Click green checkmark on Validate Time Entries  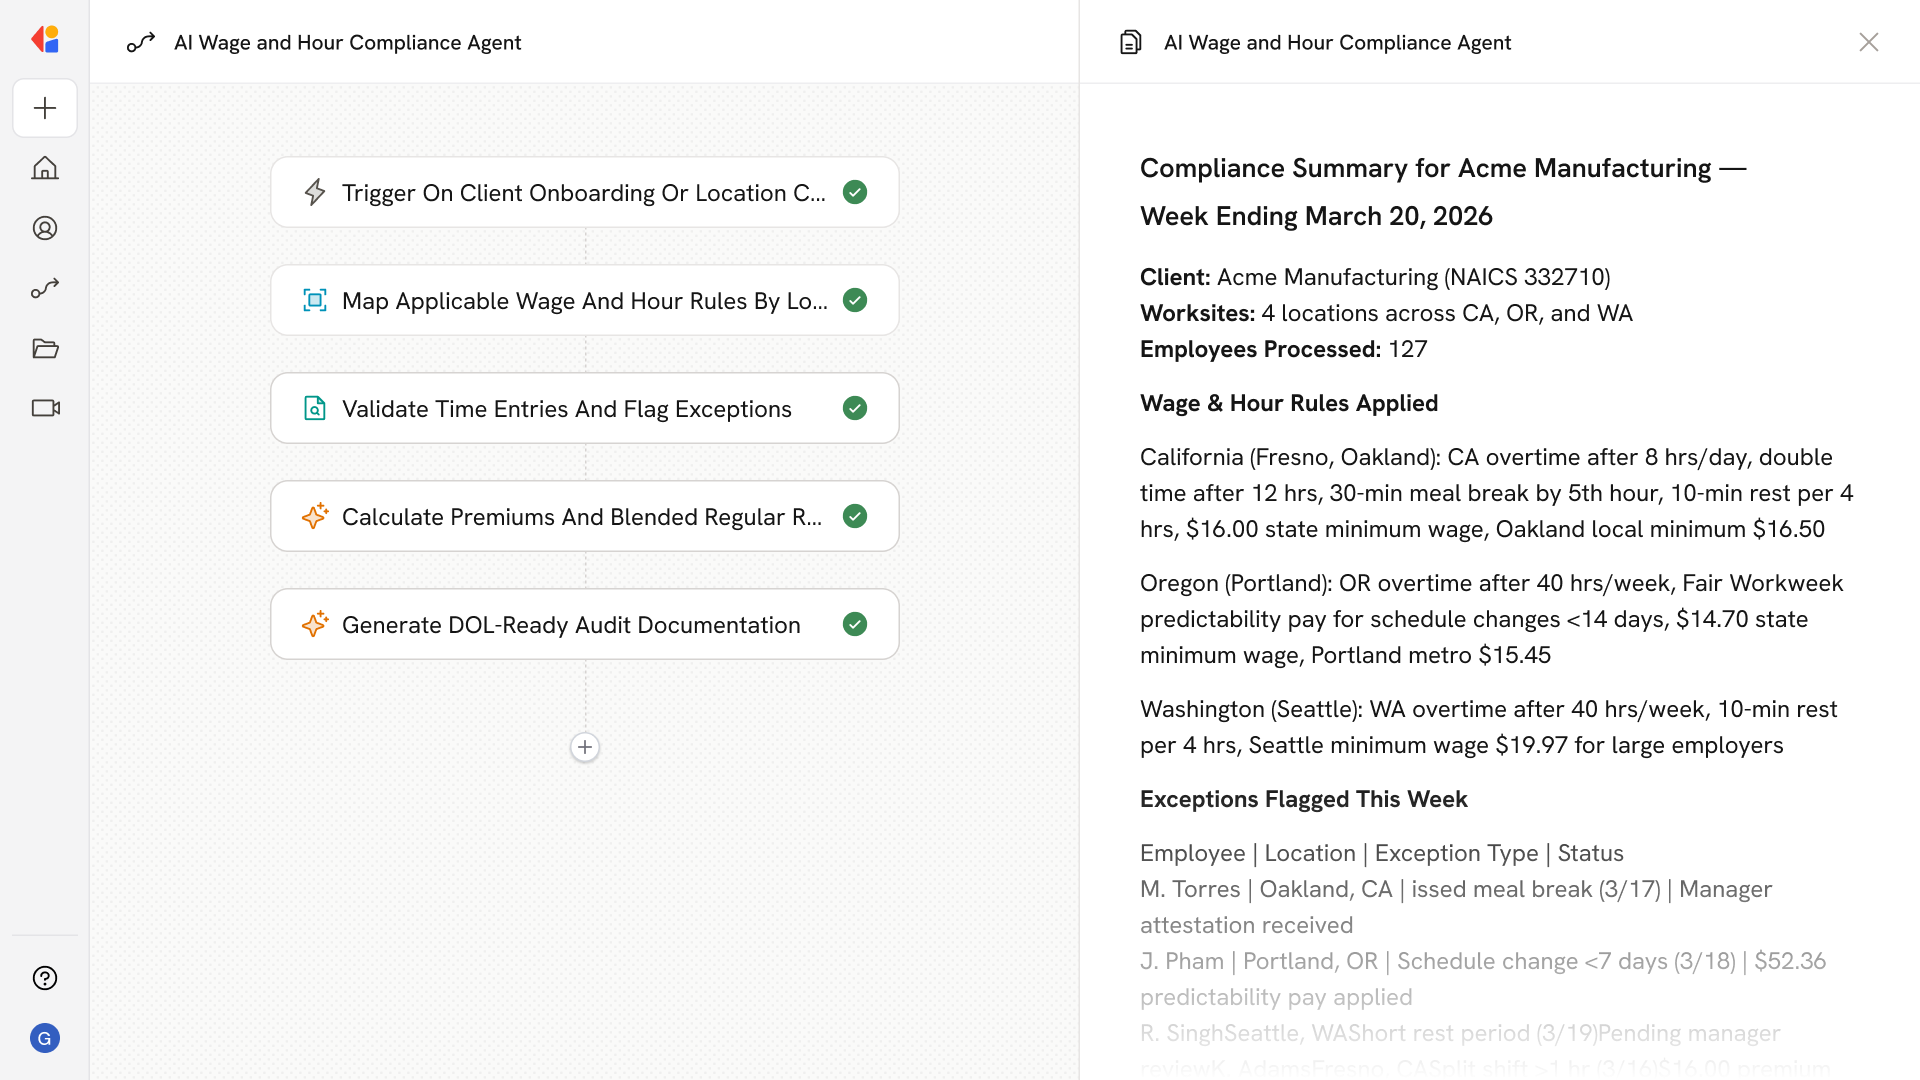pos(855,408)
